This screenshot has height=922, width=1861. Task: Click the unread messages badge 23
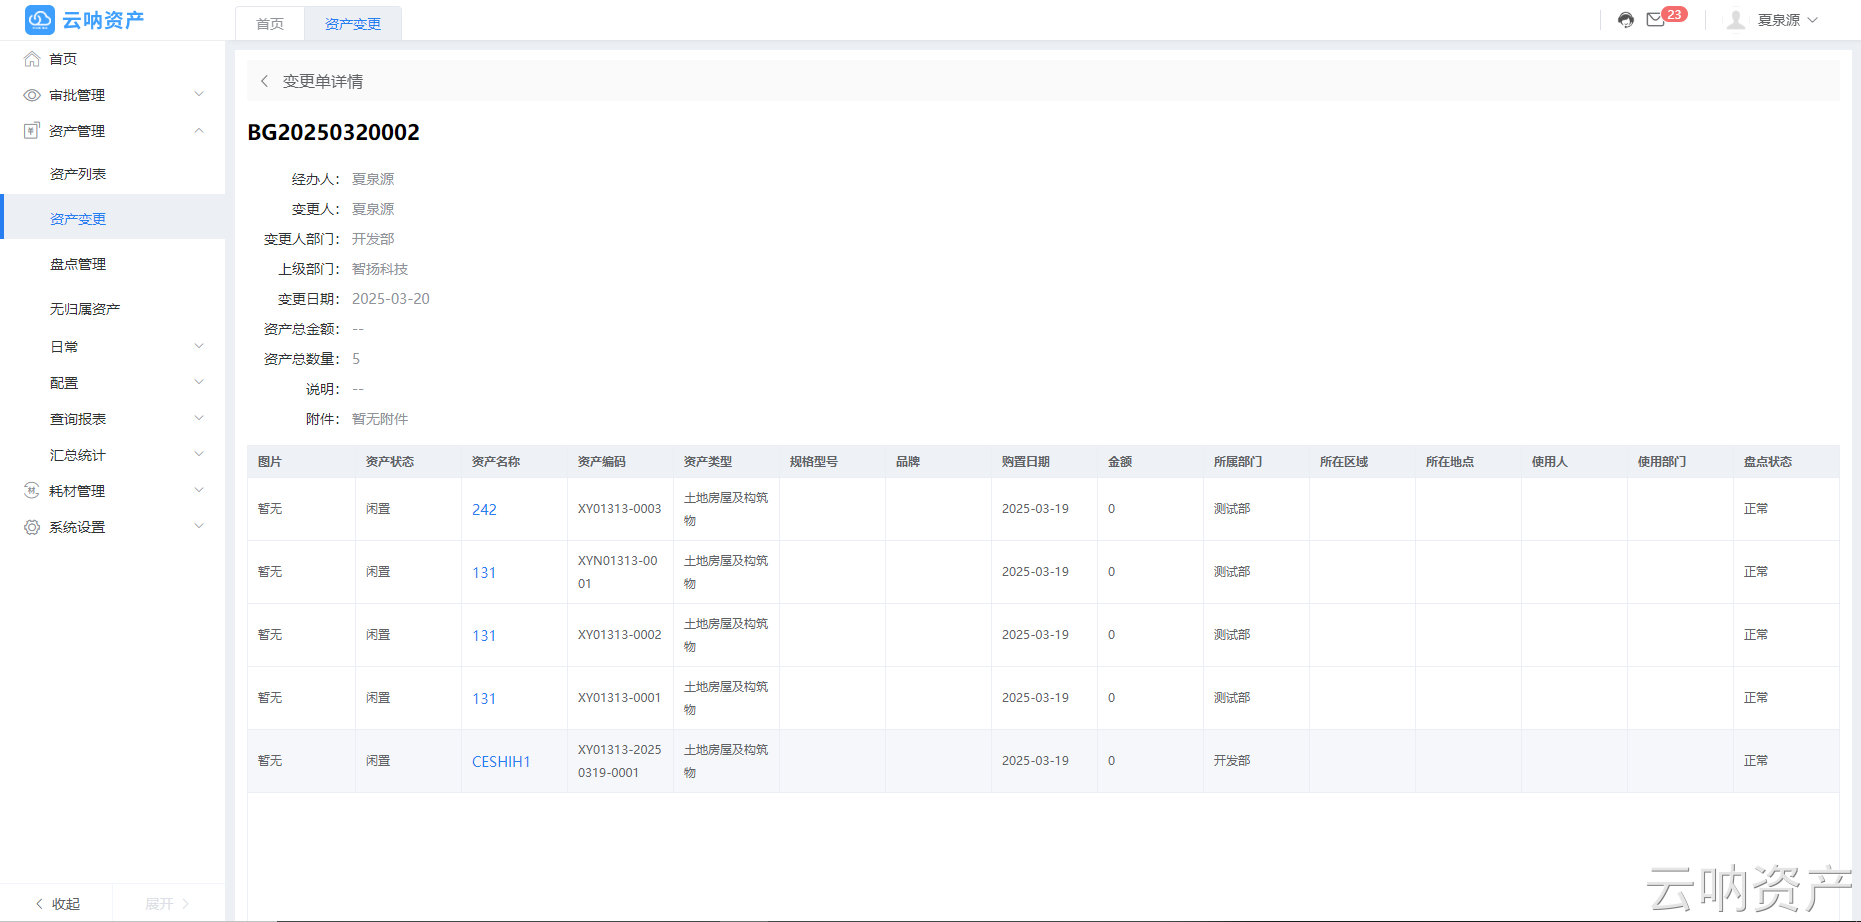1675,14
